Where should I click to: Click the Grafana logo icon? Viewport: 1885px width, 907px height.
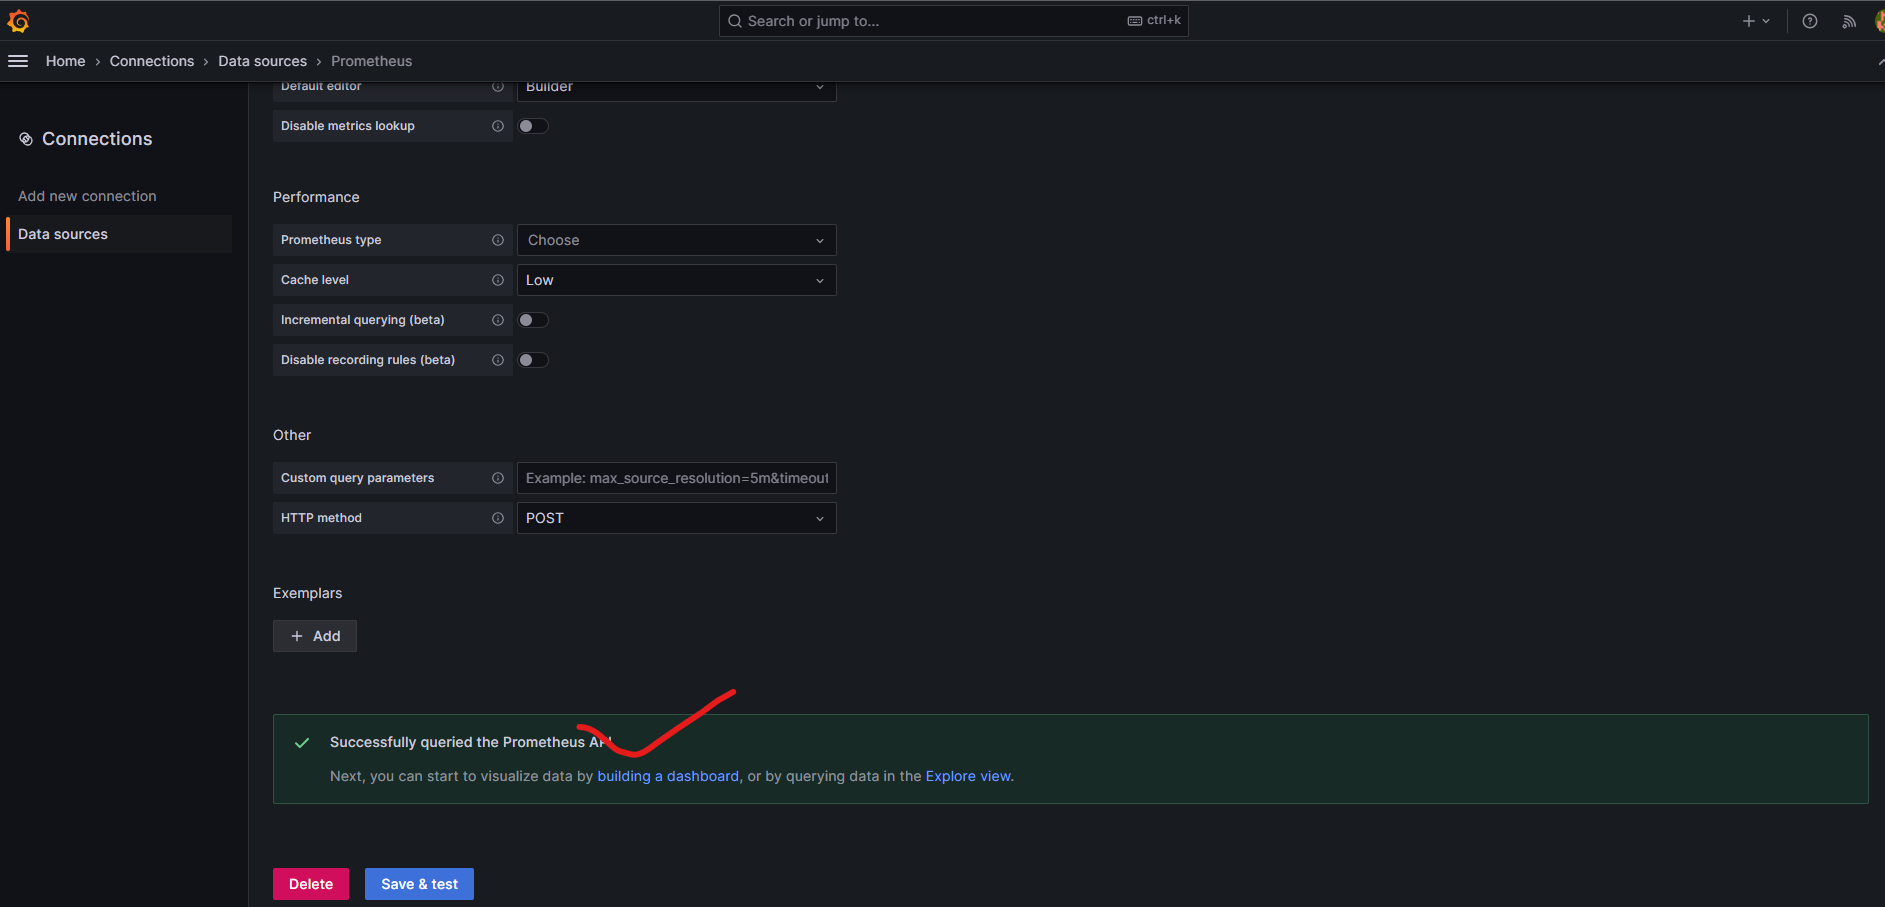click(18, 21)
